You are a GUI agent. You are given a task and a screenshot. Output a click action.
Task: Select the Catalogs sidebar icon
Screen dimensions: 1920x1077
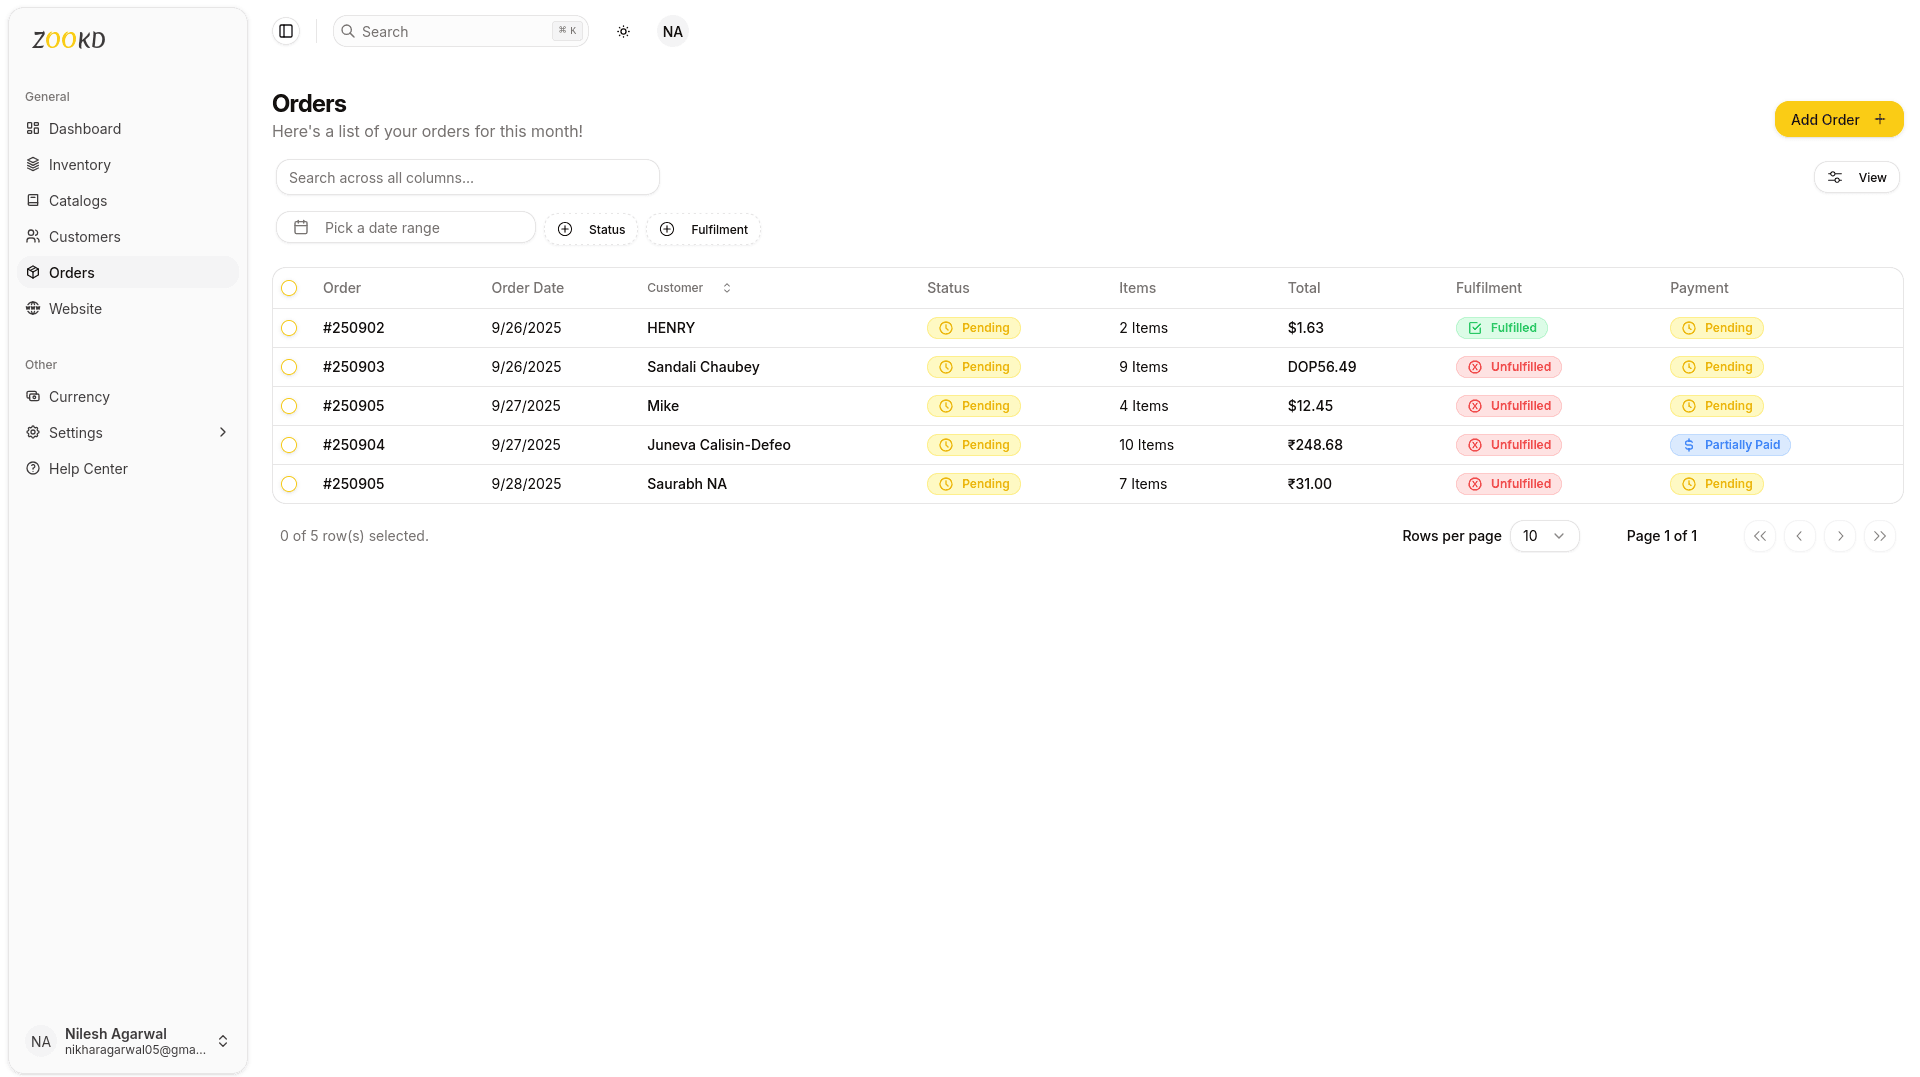click(x=33, y=200)
